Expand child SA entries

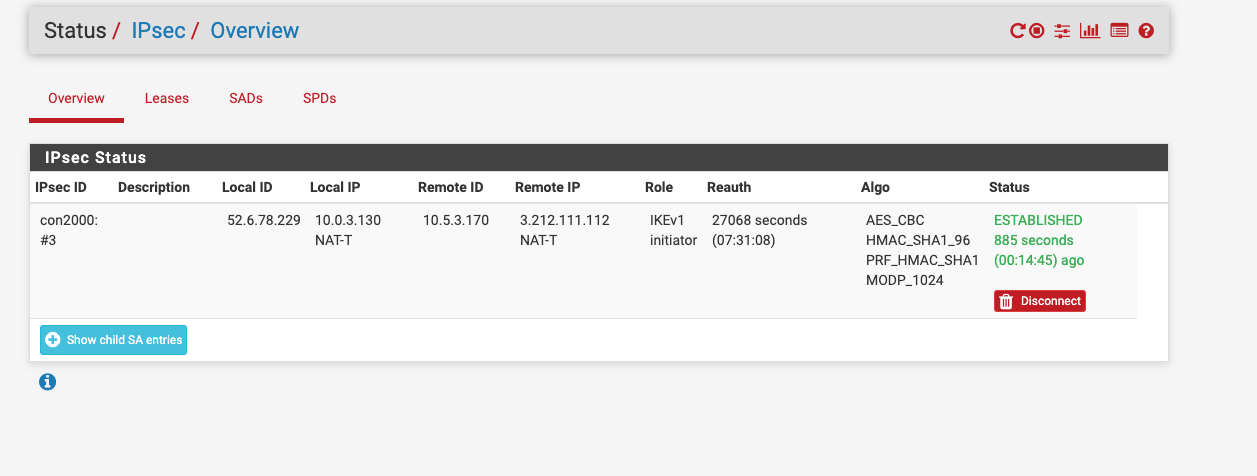point(113,340)
